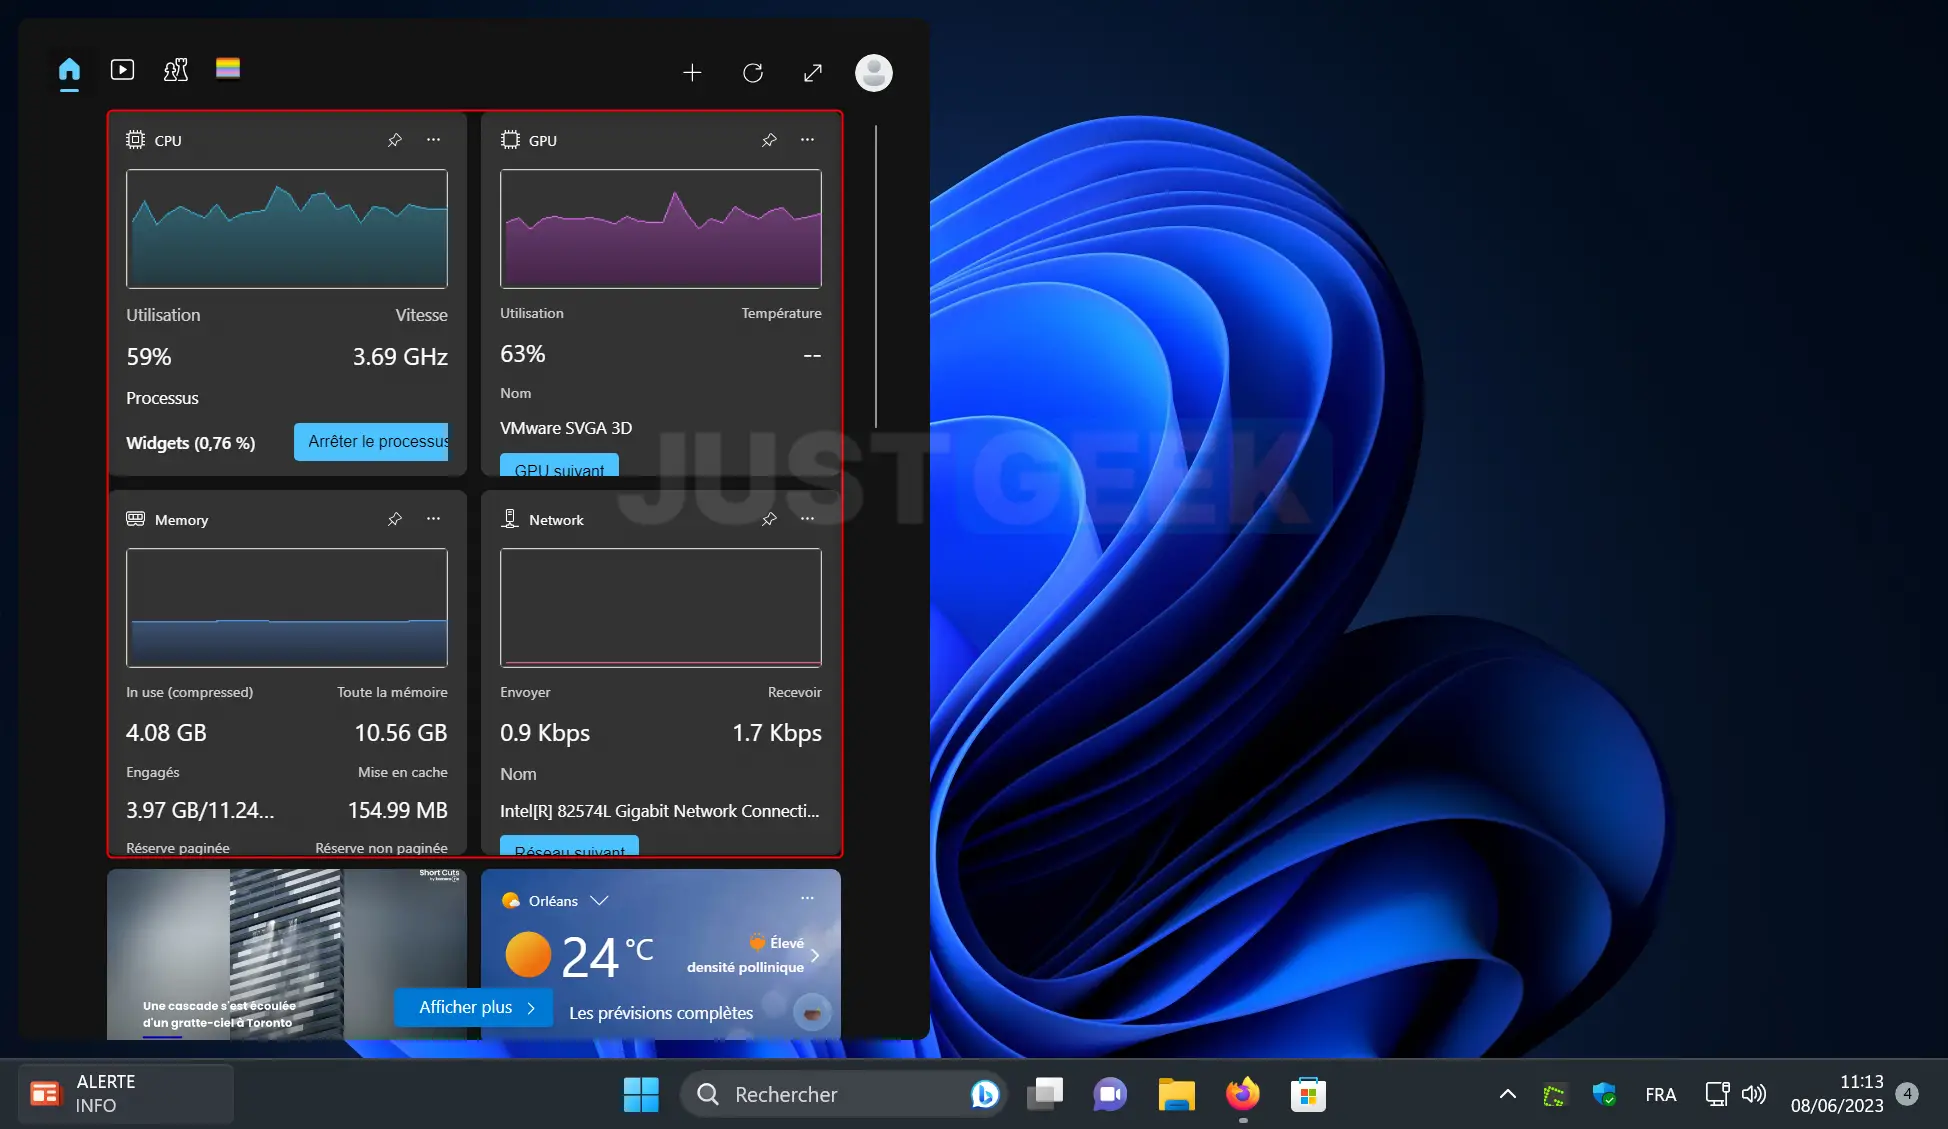Click the Rechercher search box
1948x1129 pixels.
843,1094
